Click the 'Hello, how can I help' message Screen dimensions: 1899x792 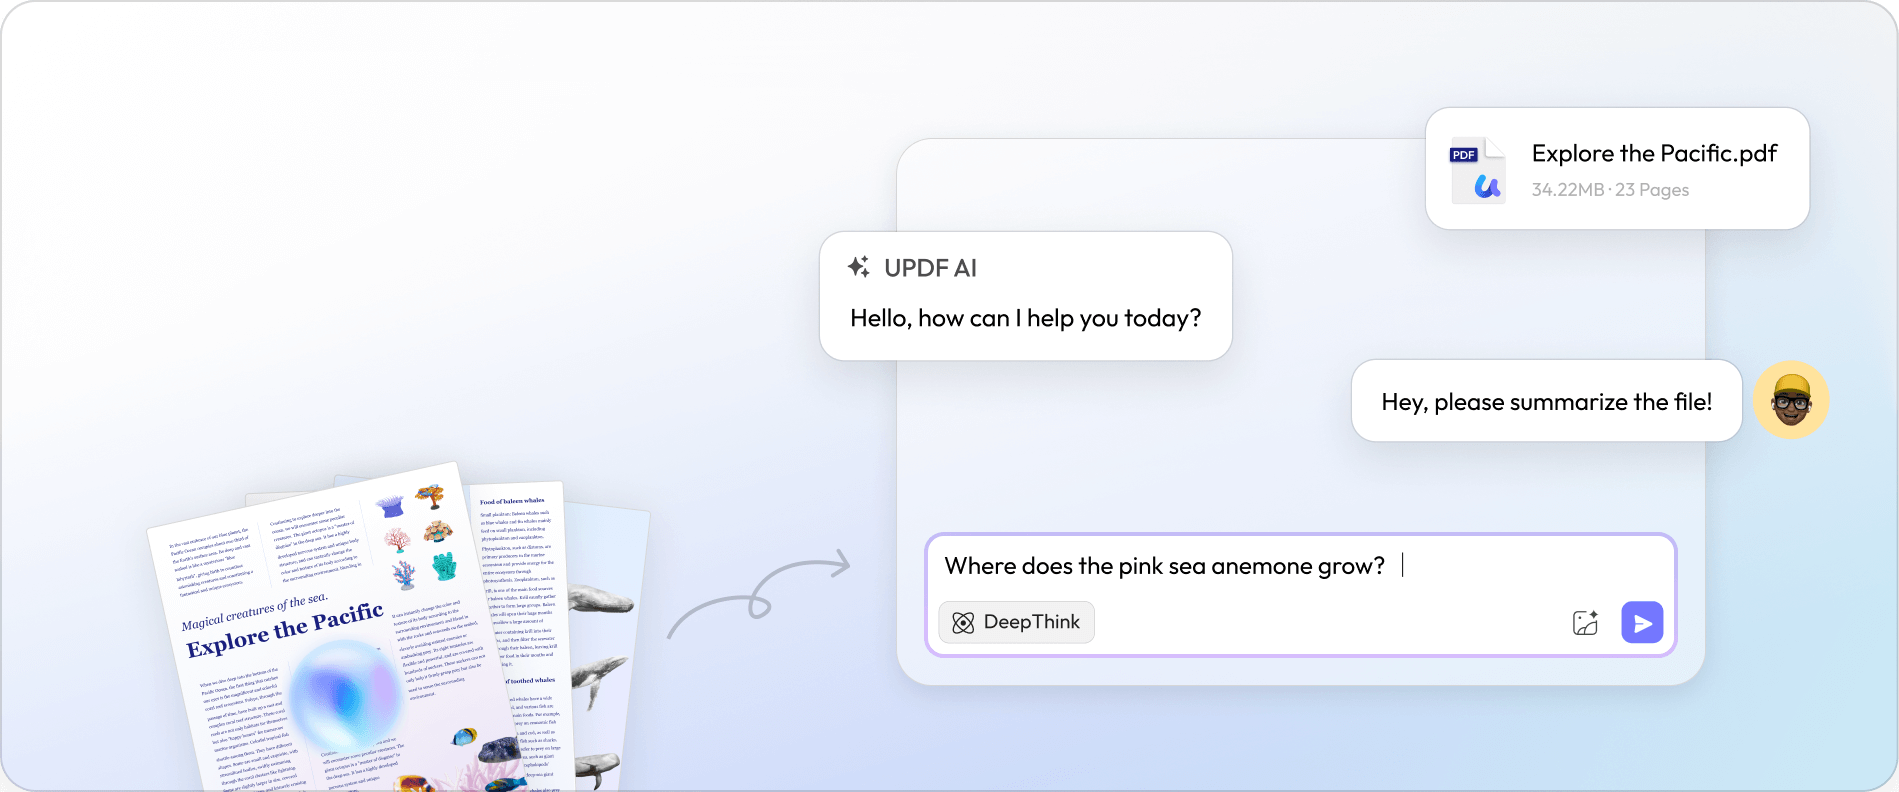[1025, 318]
